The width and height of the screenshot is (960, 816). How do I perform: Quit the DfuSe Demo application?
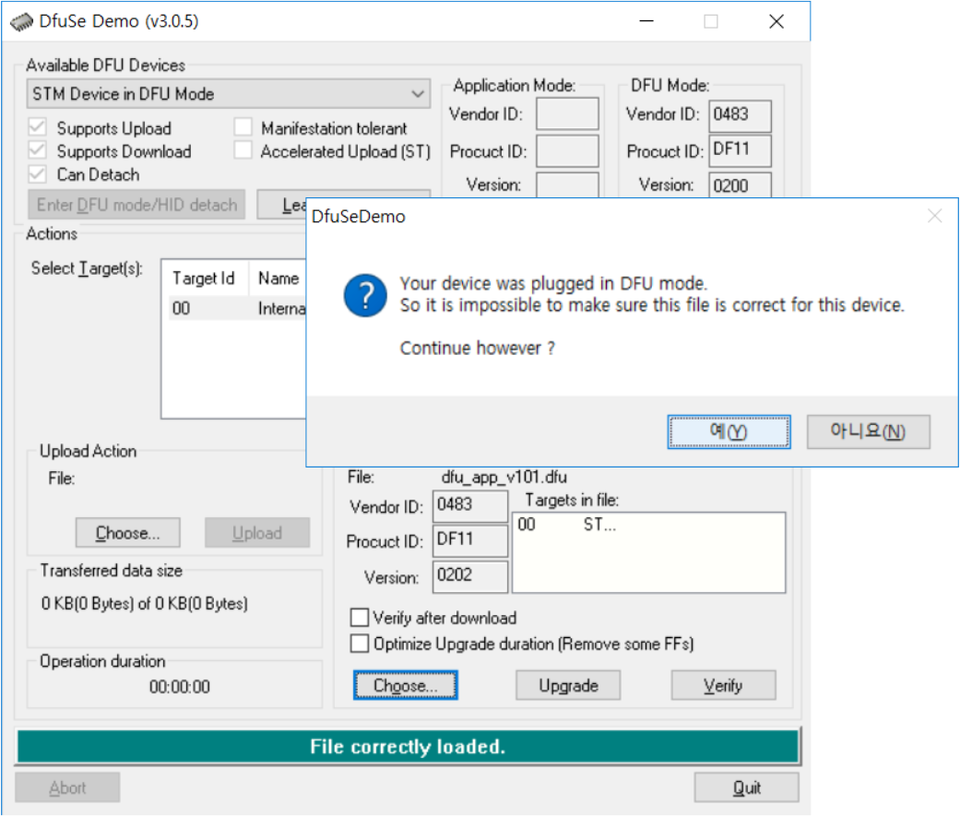(x=745, y=787)
